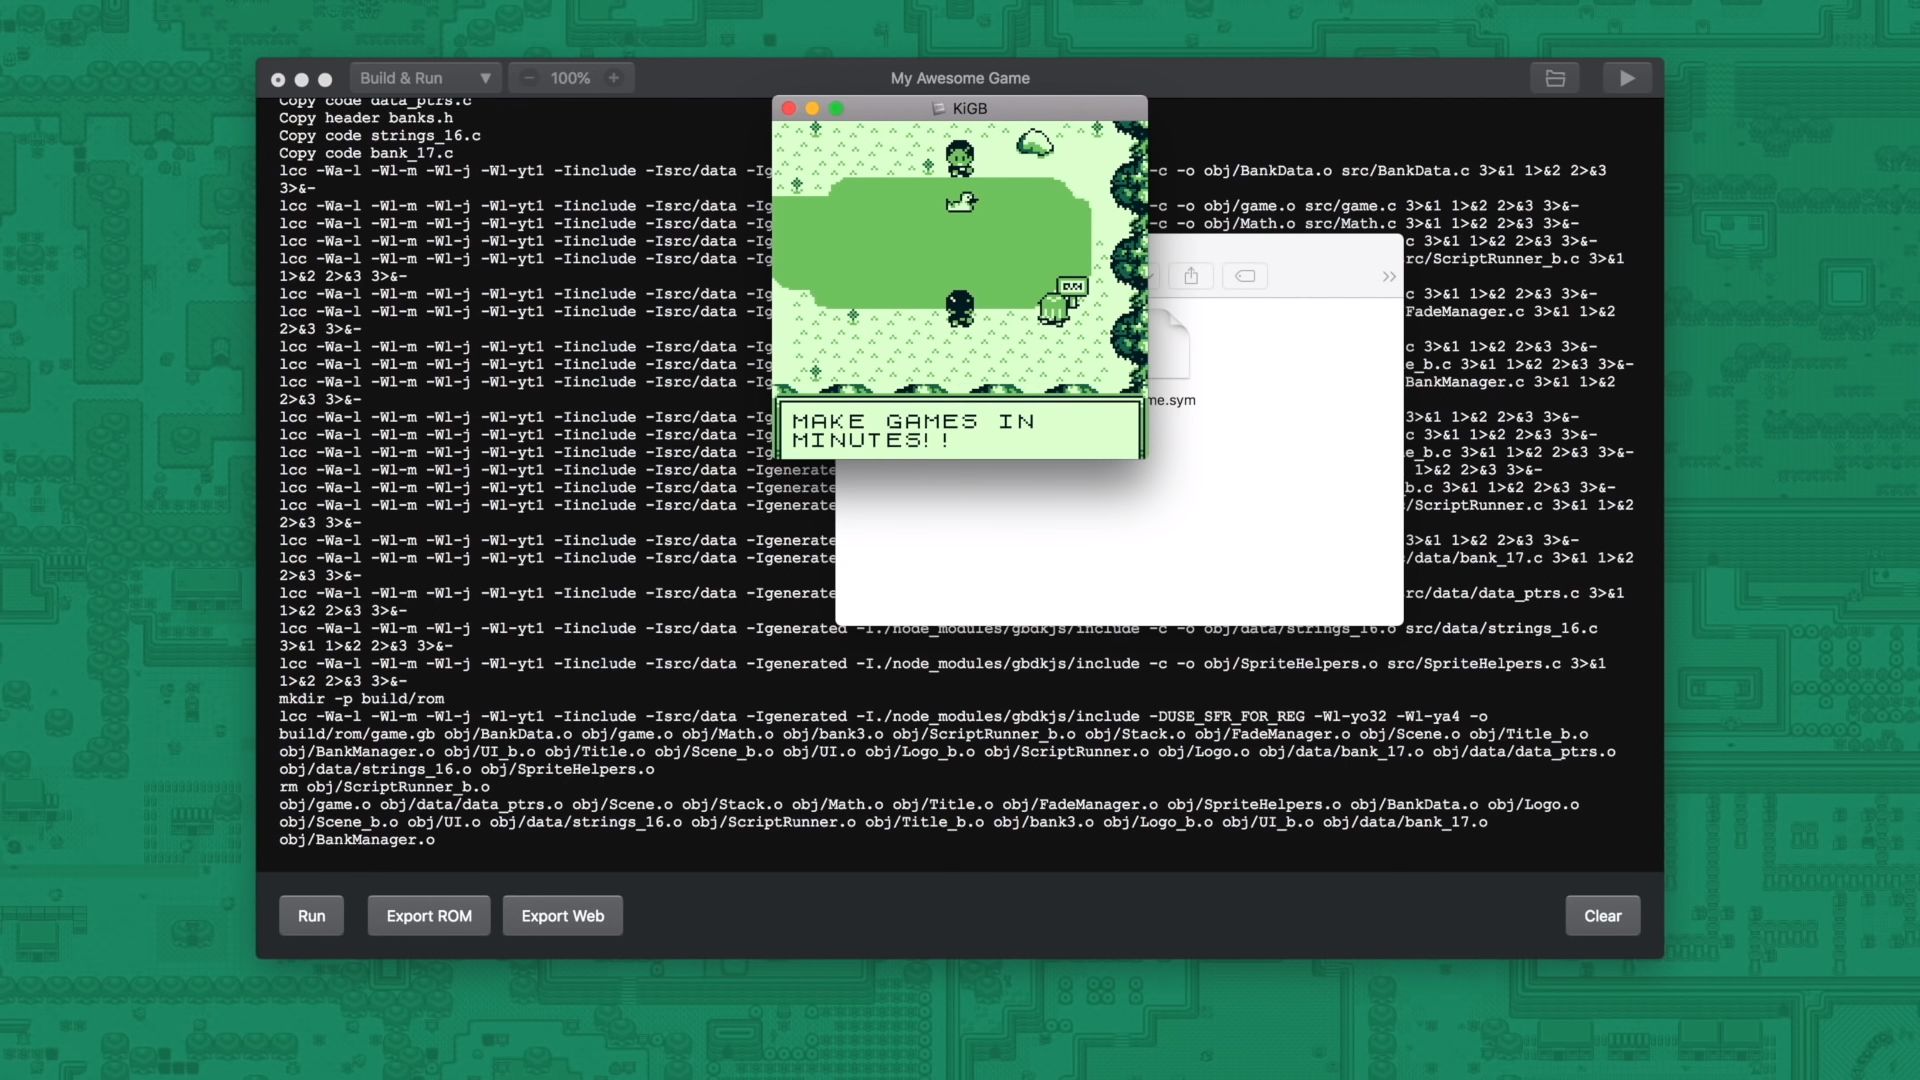The width and height of the screenshot is (1920, 1080).
Task: Click the KiGB title bar document icon
Action: tap(938, 108)
